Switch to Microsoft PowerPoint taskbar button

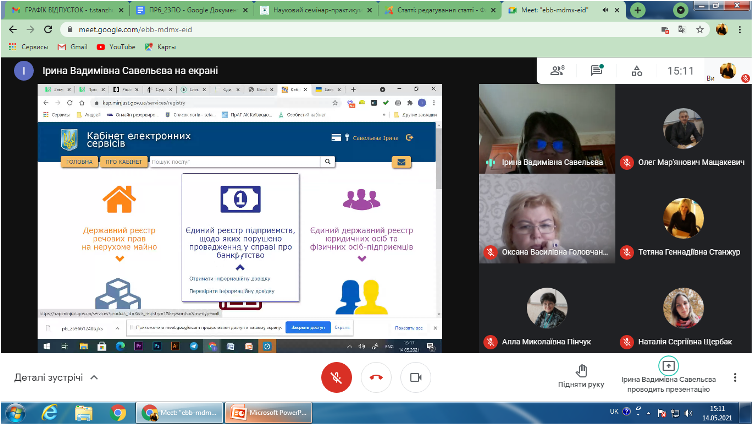[x=269, y=412]
